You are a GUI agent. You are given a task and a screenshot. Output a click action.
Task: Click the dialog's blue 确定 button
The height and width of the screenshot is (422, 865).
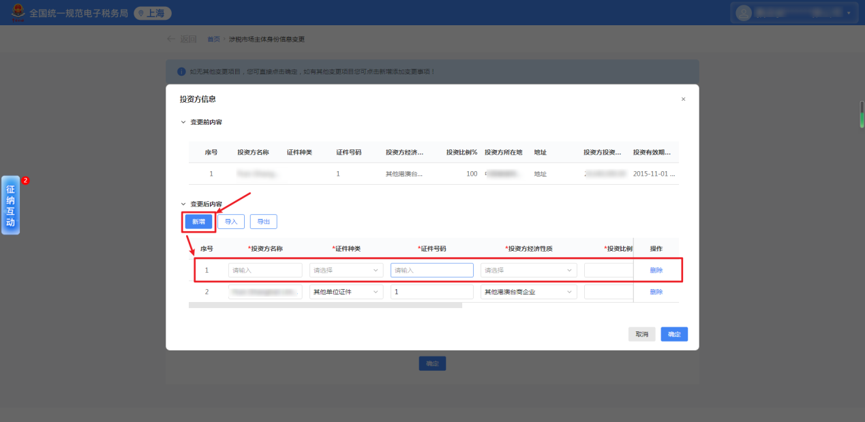point(674,334)
